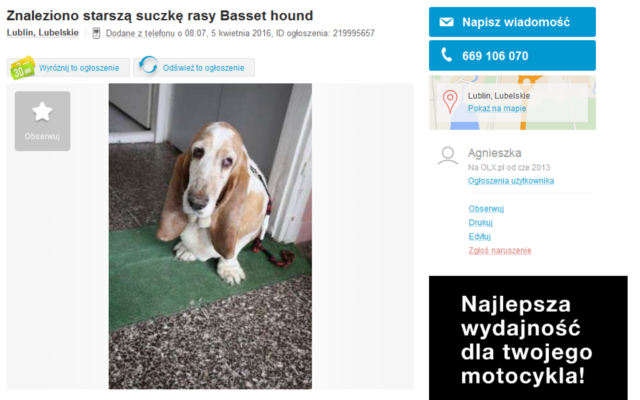The height and width of the screenshot is (400, 640).
Task: Open the Pokaż na mapie link
Action: (x=497, y=109)
